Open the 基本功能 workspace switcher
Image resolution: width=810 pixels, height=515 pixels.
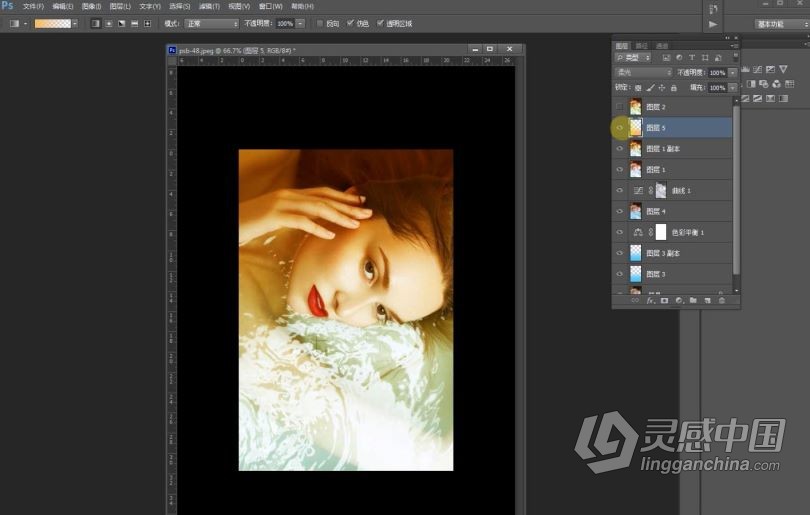781,24
